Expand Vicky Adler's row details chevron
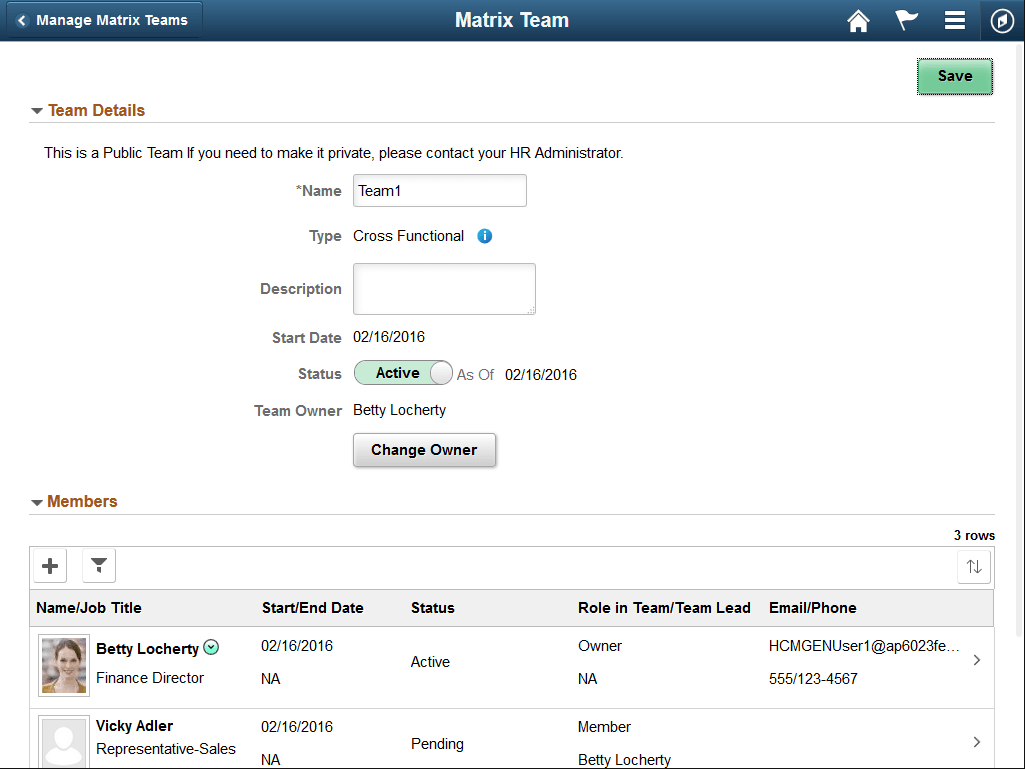1025x769 pixels. (978, 741)
